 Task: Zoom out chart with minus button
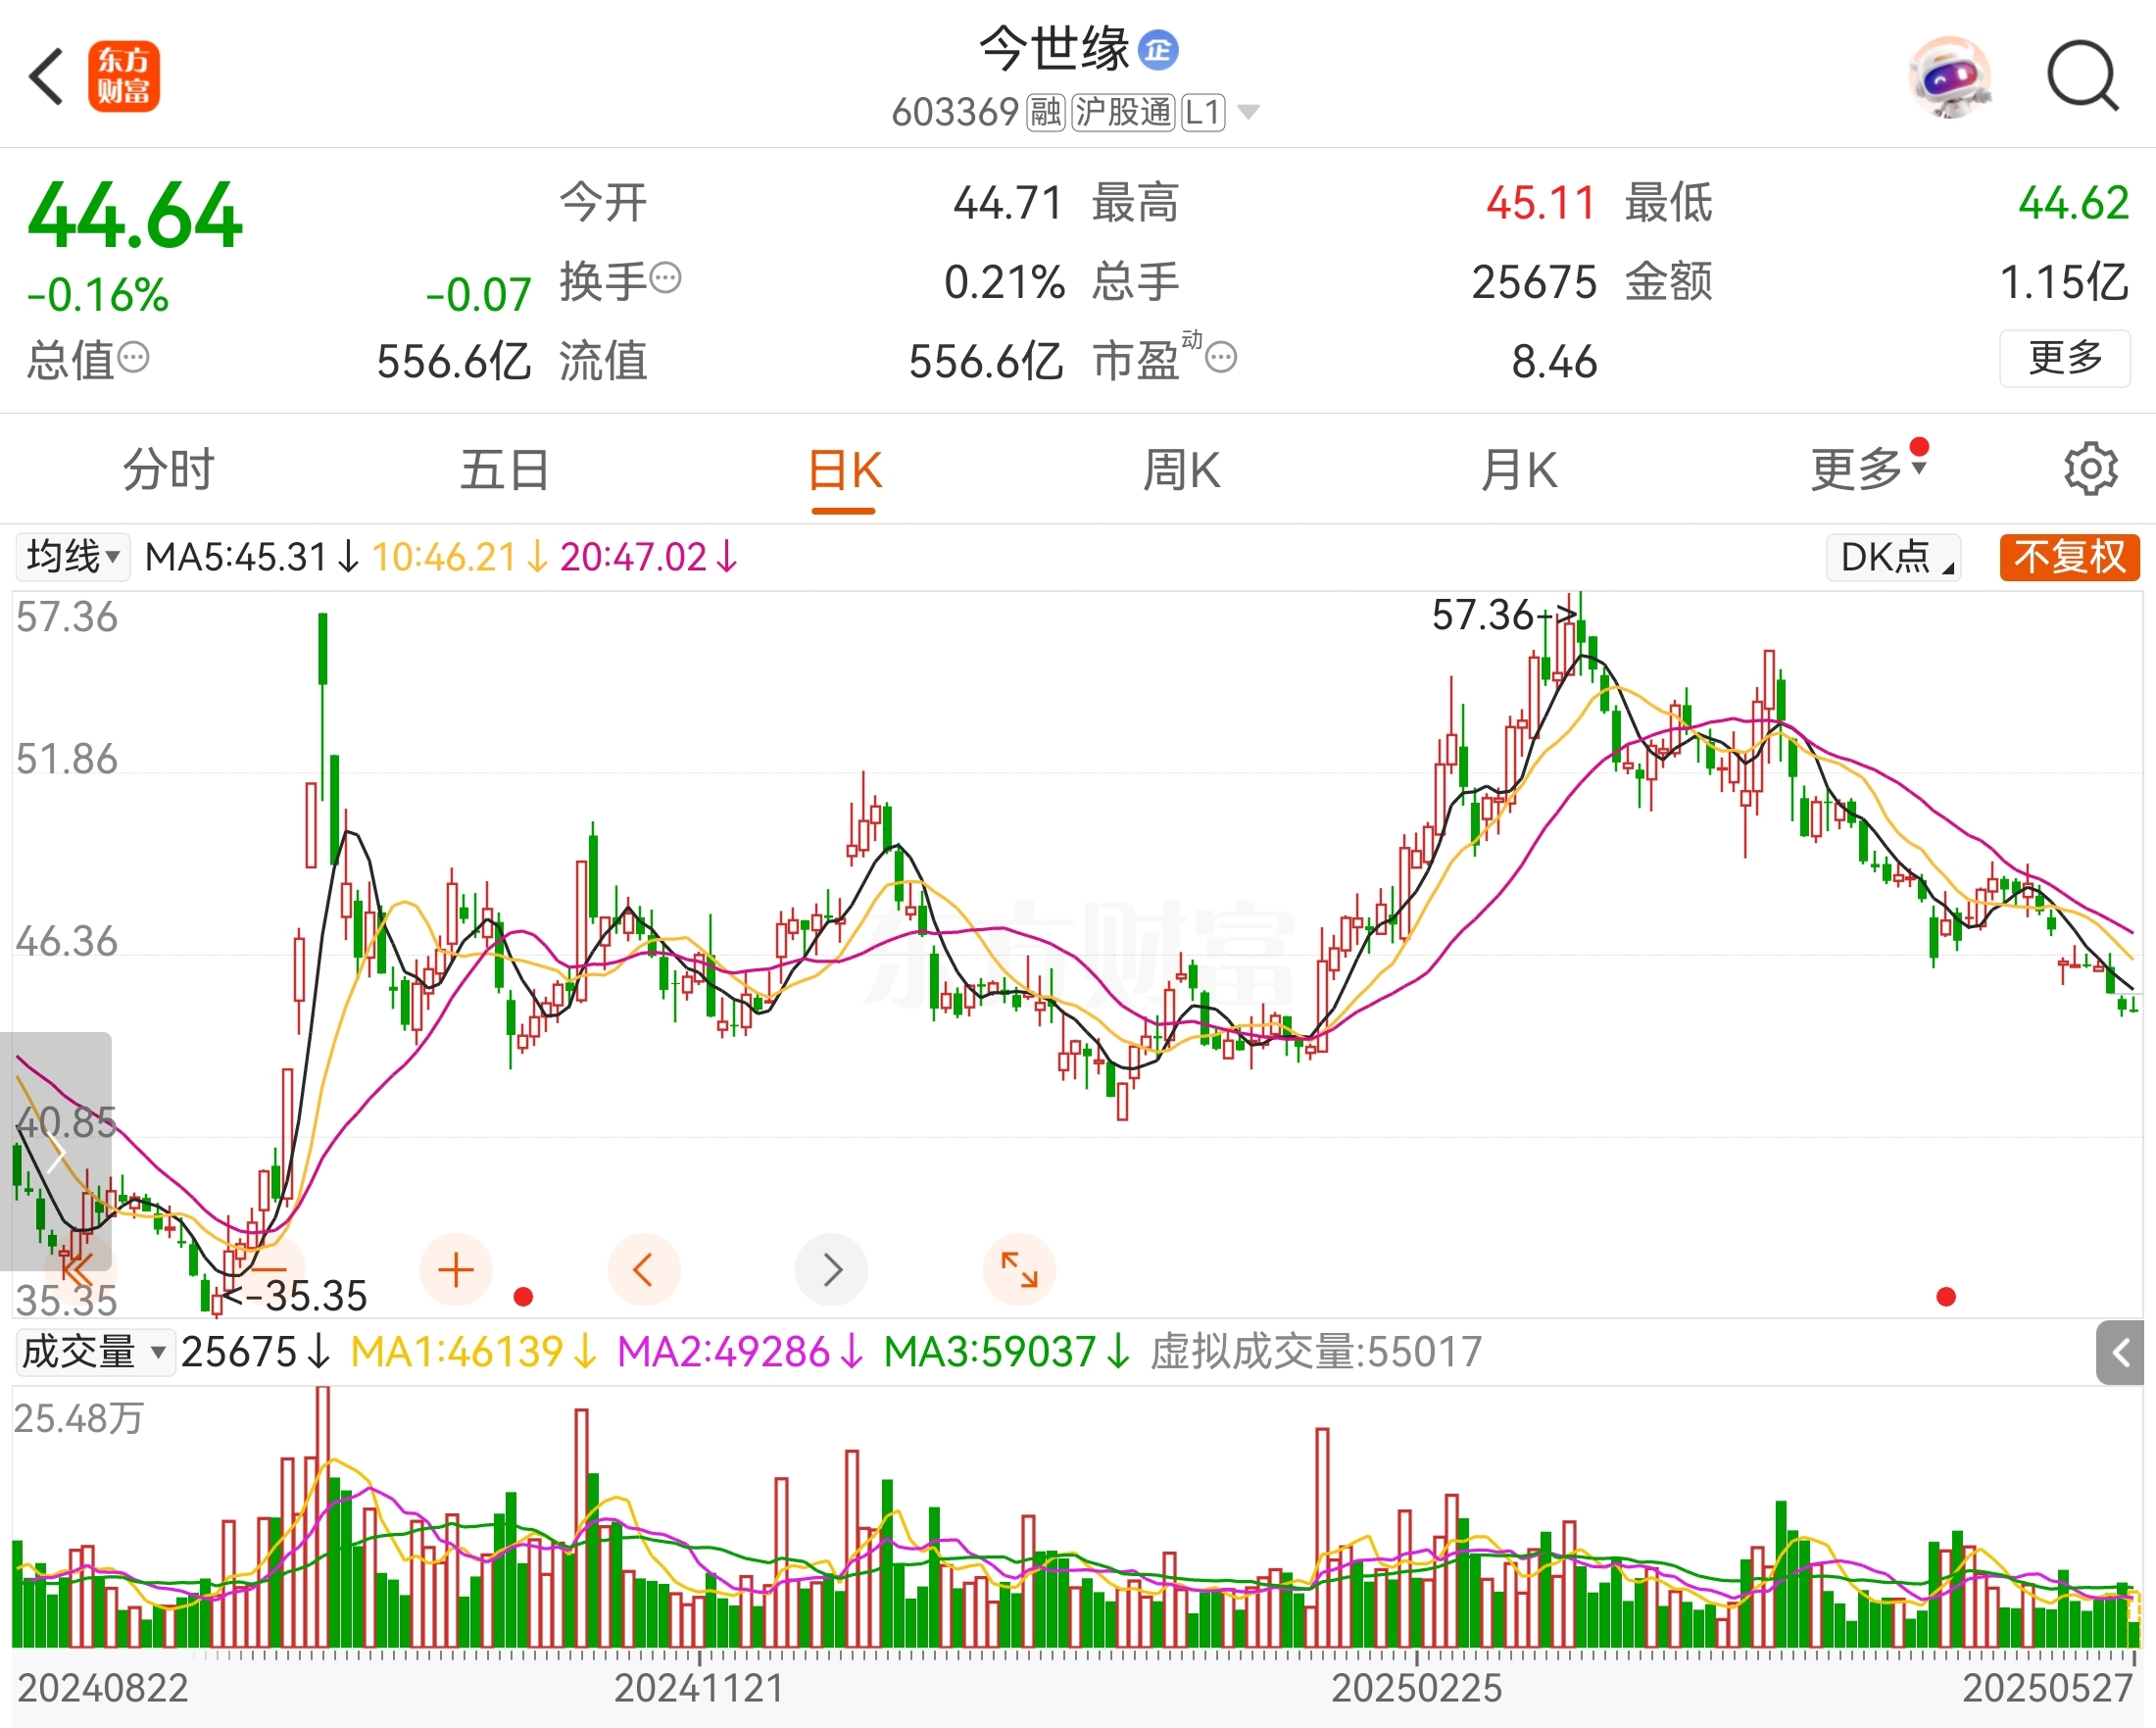(268, 1270)
